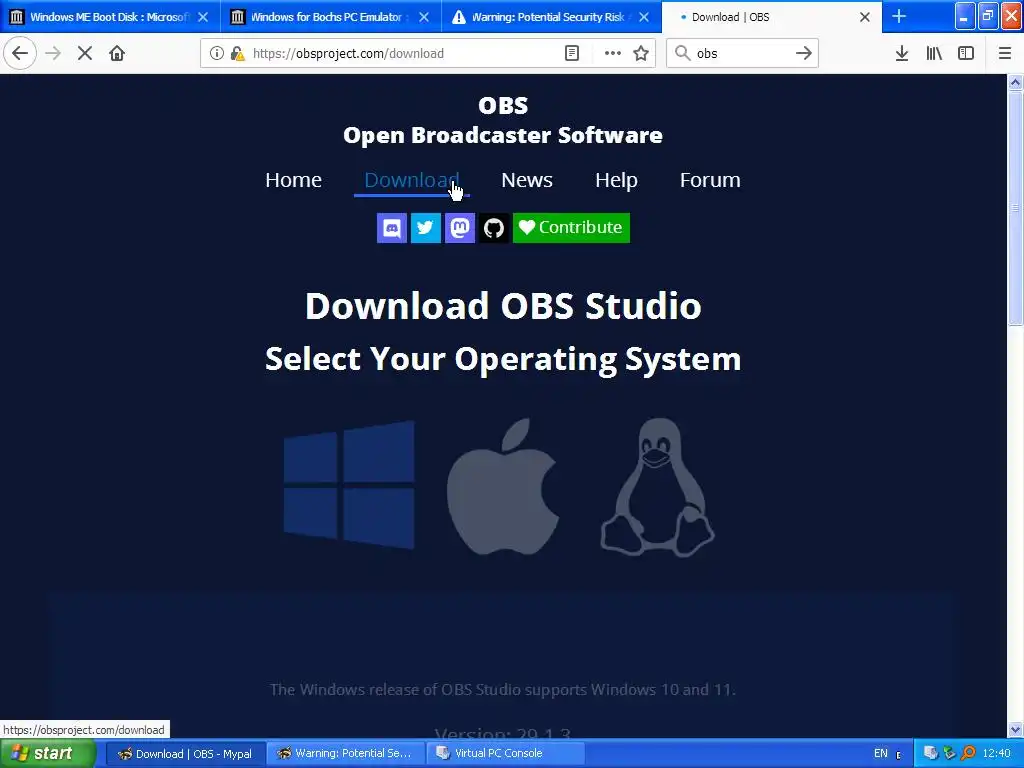
Task: Click the search magnifier in system tray
Action: [968, 753]
